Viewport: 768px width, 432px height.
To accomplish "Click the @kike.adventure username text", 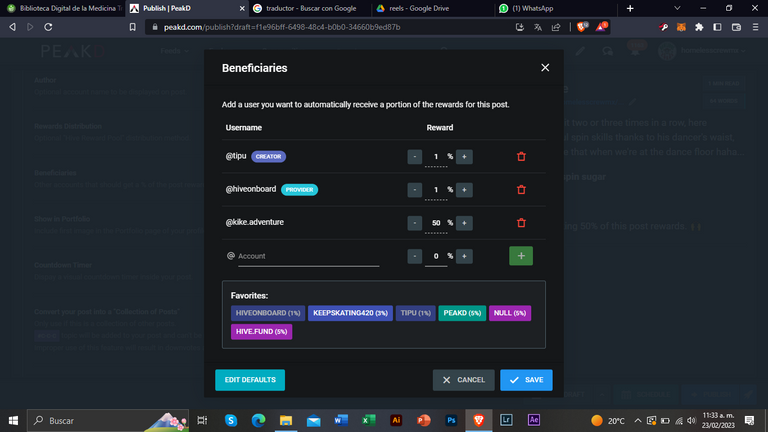I will click(255, 222).
